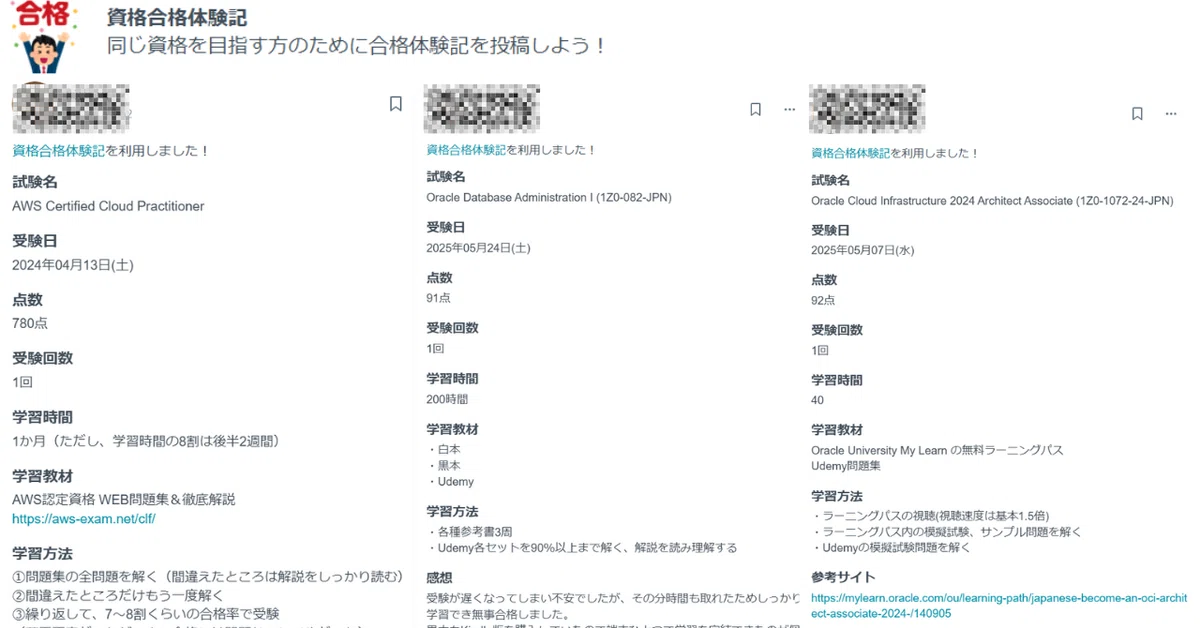Click the text Oracle University My Learn の無料ラーニングパス
The width and height of the screenshot is (1200, 628).
tap(937, 450)
